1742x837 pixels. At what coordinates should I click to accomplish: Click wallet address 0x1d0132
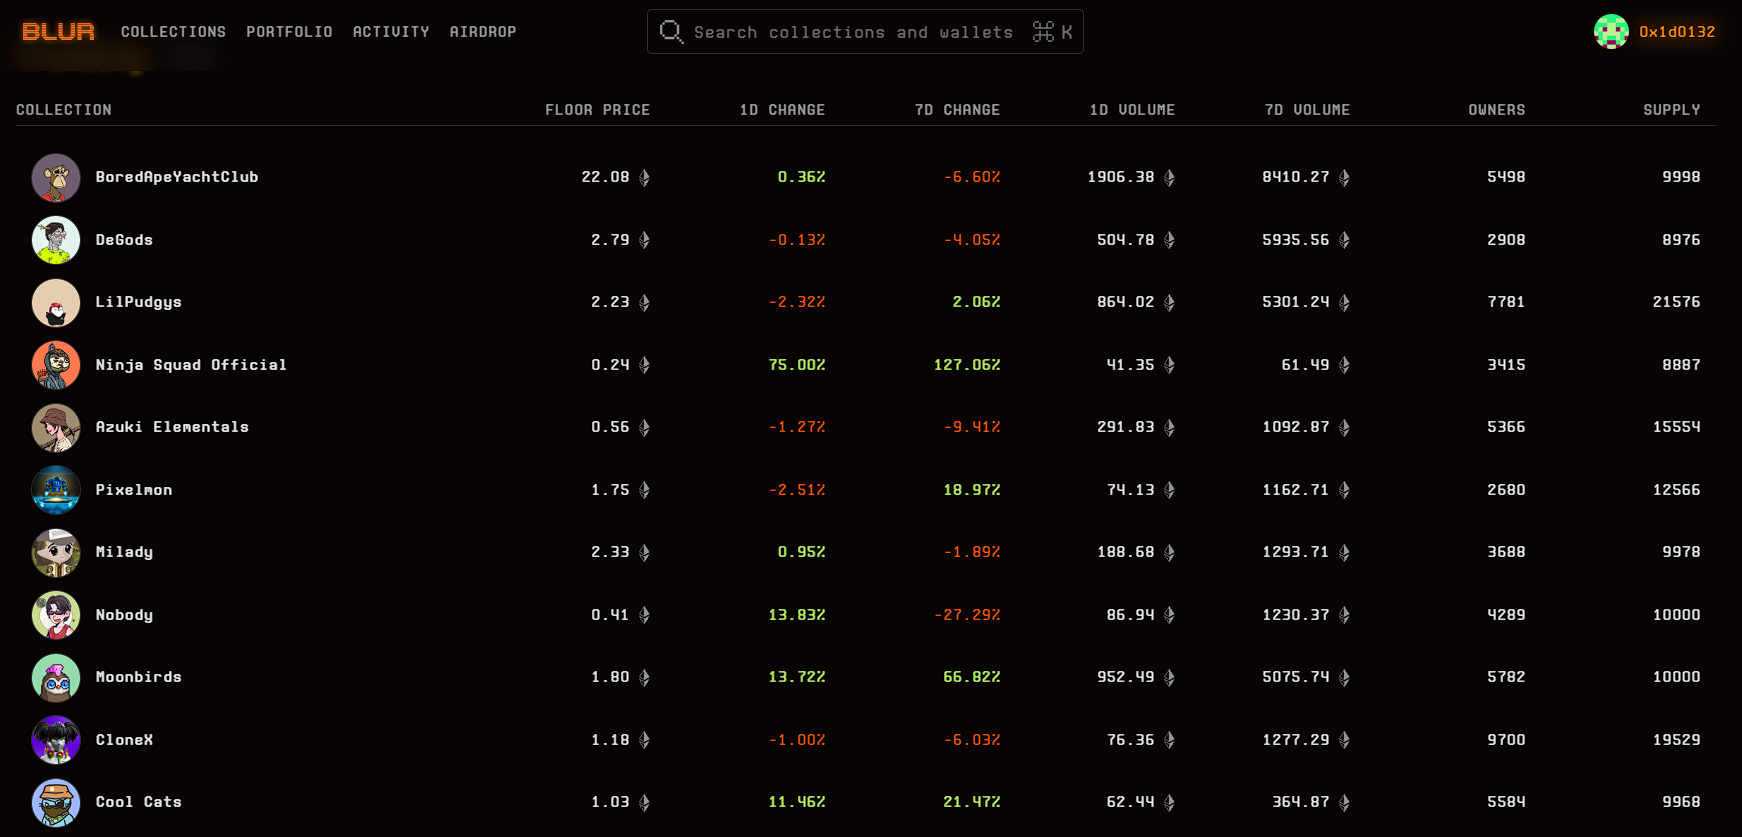point(1677,32)
